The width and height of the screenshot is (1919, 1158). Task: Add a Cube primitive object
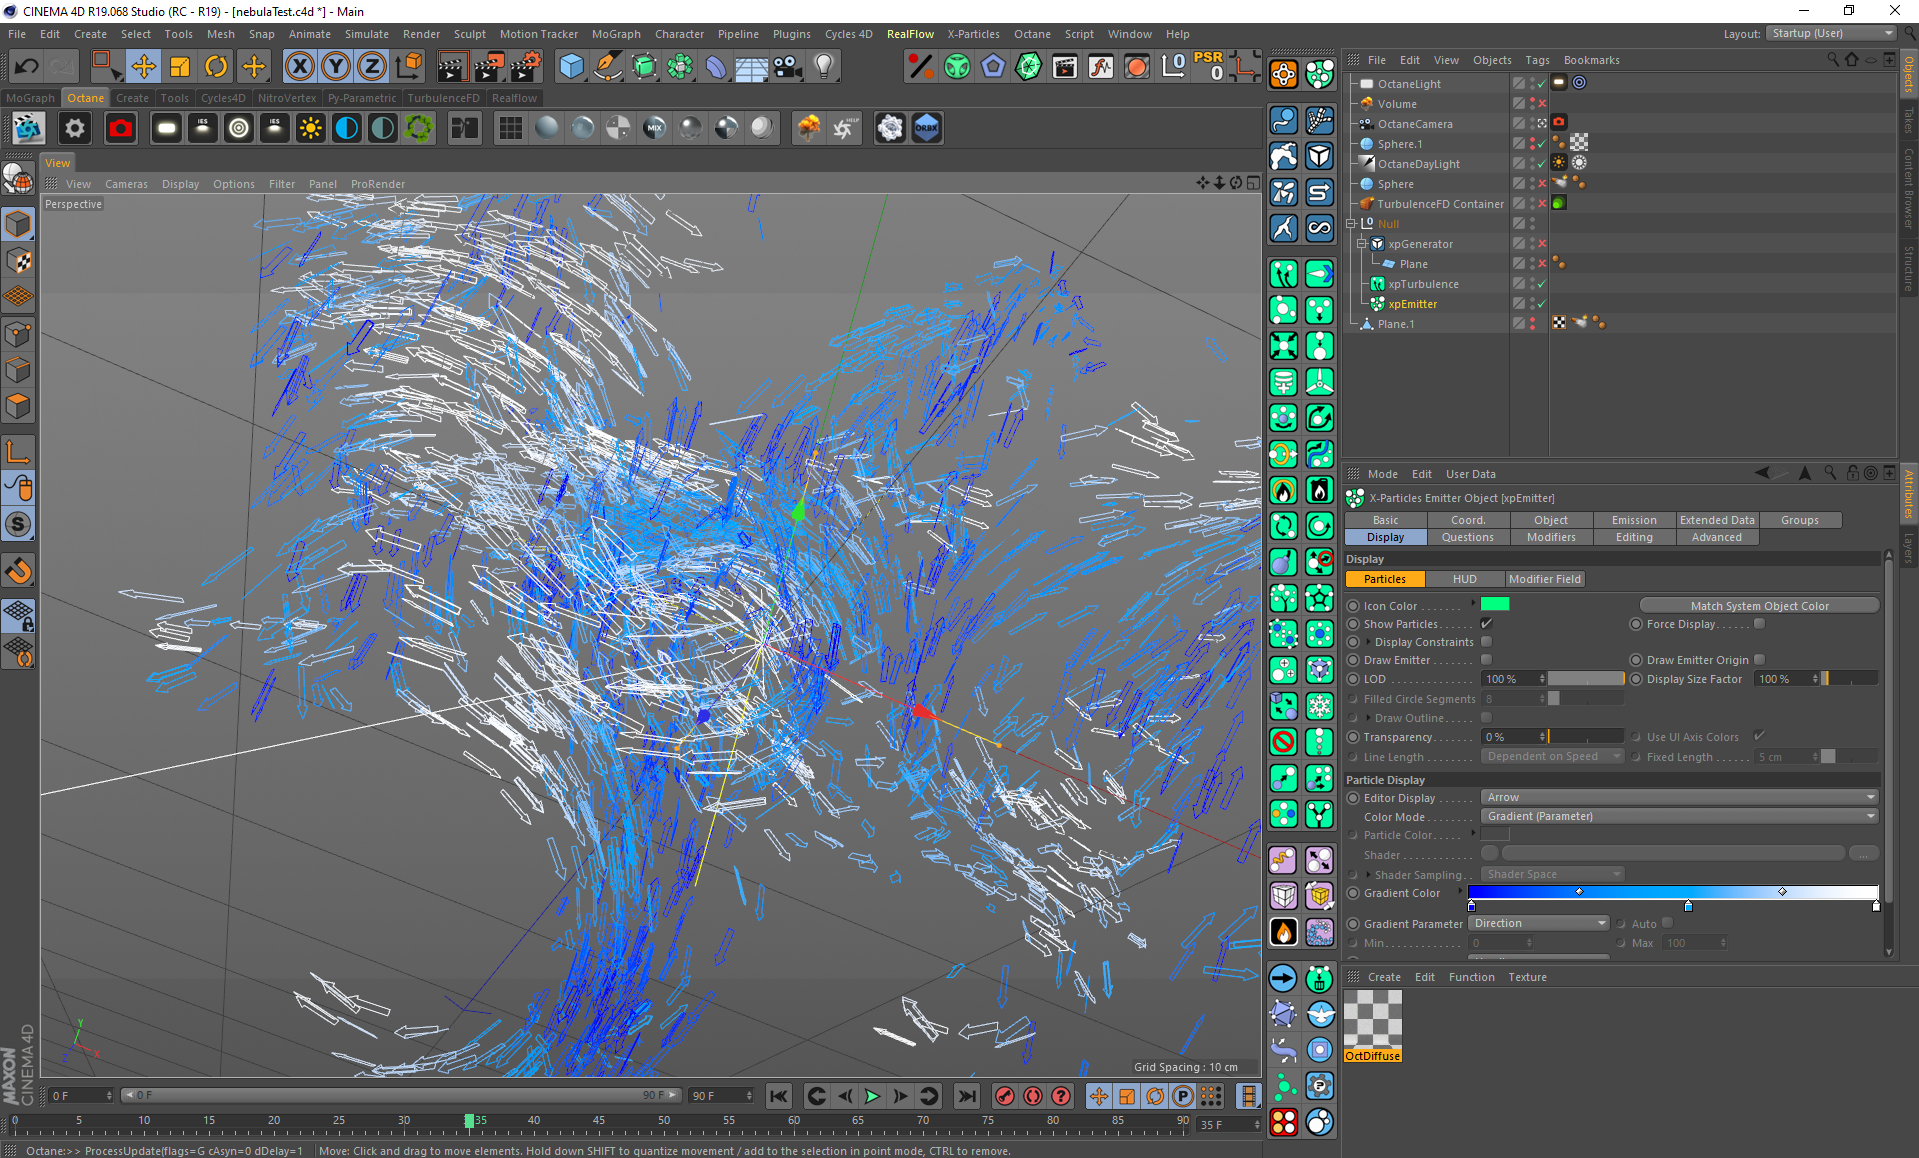click(x=572, y=67)
